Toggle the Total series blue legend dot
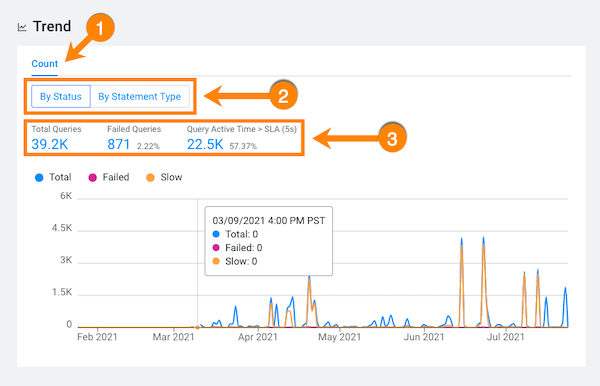The height and width of the screenshot is (386, 600). (39, 178)
